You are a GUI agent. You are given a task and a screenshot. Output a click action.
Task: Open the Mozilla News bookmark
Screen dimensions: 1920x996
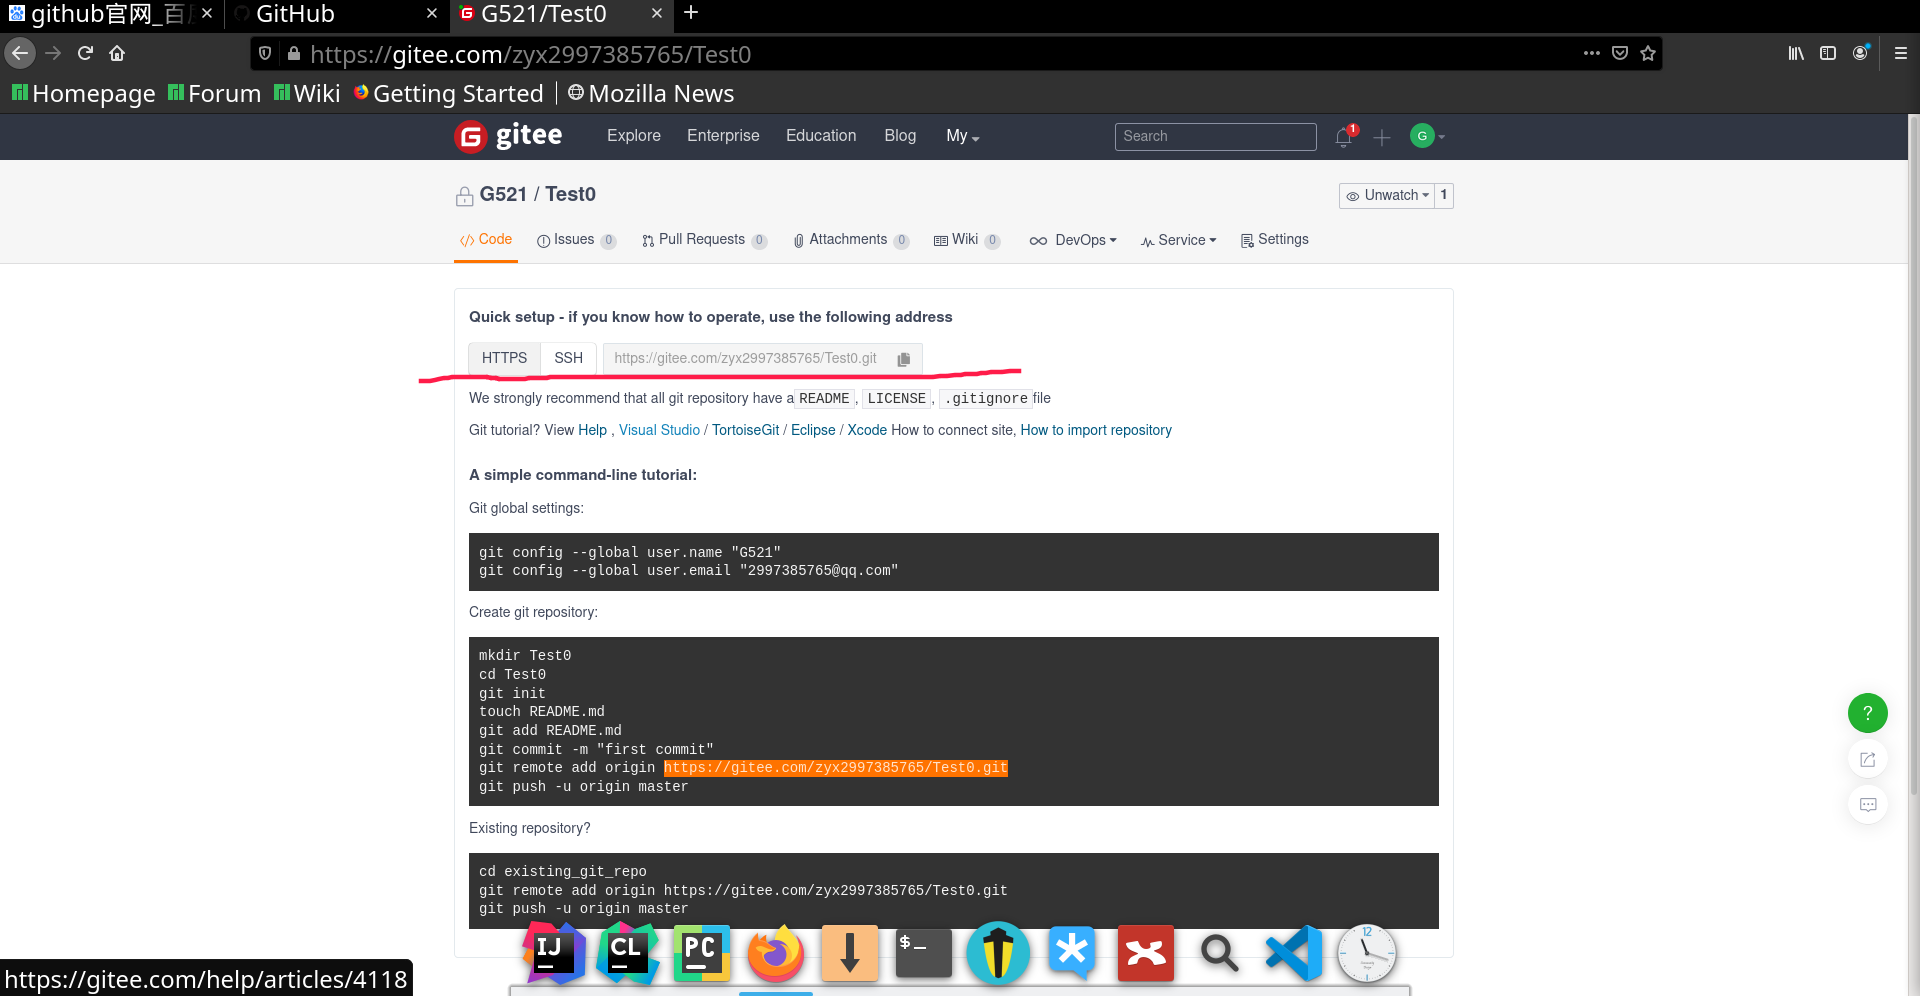click(651, 94)
